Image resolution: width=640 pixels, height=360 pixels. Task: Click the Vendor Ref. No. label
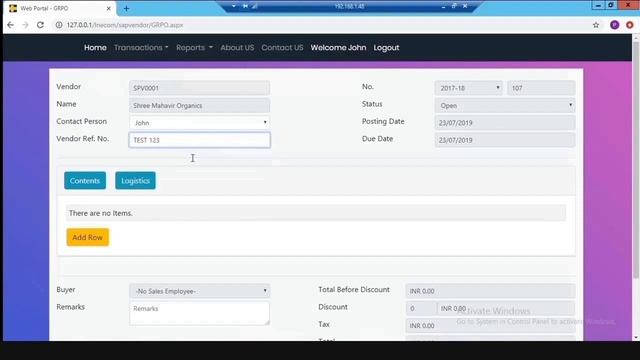pos(82,139)
